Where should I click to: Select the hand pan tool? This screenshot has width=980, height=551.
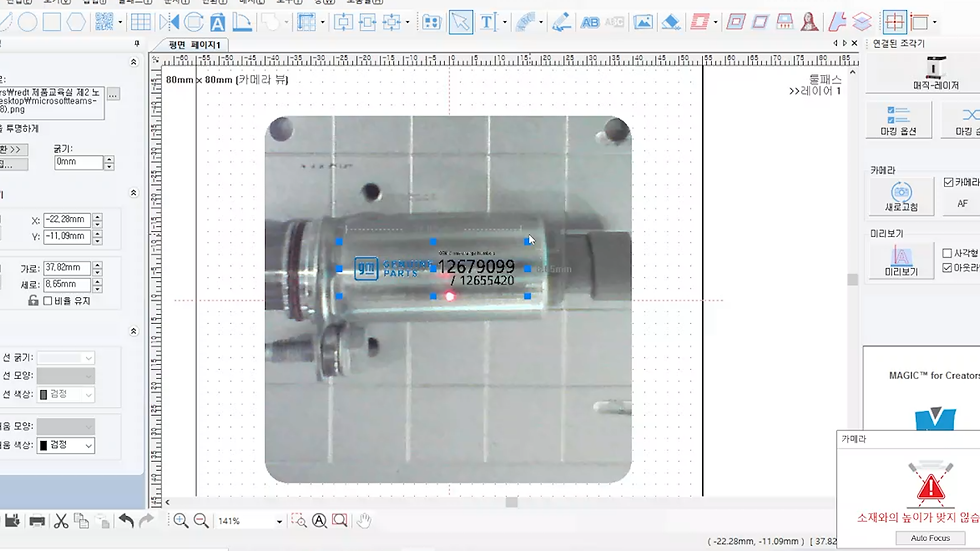coord(364,520)
